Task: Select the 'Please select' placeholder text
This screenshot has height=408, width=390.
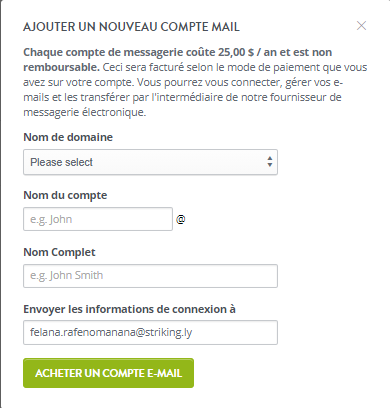Action: click(61, 162)
